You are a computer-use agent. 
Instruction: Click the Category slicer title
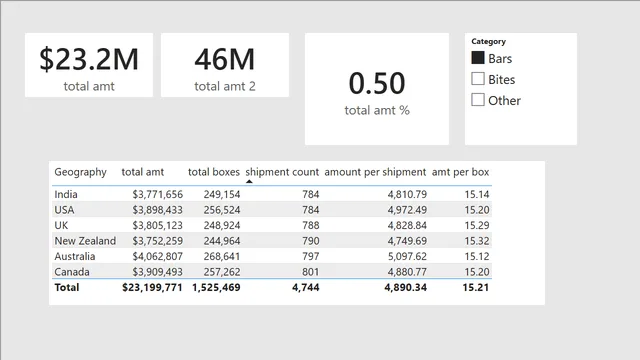pos(488,41)
